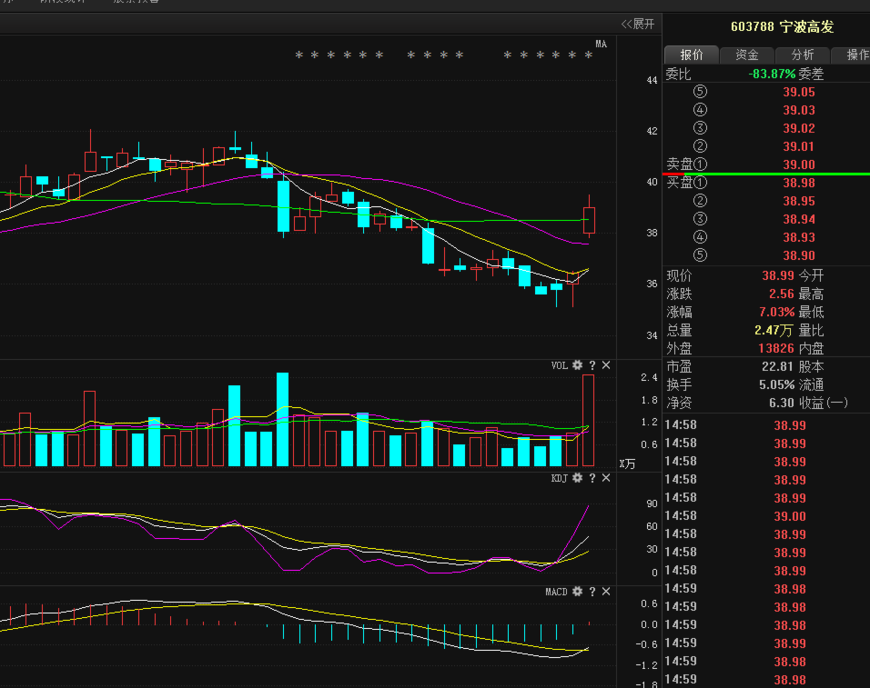Open KDJ indicator settings gear
This screenshot has width=870, height=688.
(x=578, y=478)
